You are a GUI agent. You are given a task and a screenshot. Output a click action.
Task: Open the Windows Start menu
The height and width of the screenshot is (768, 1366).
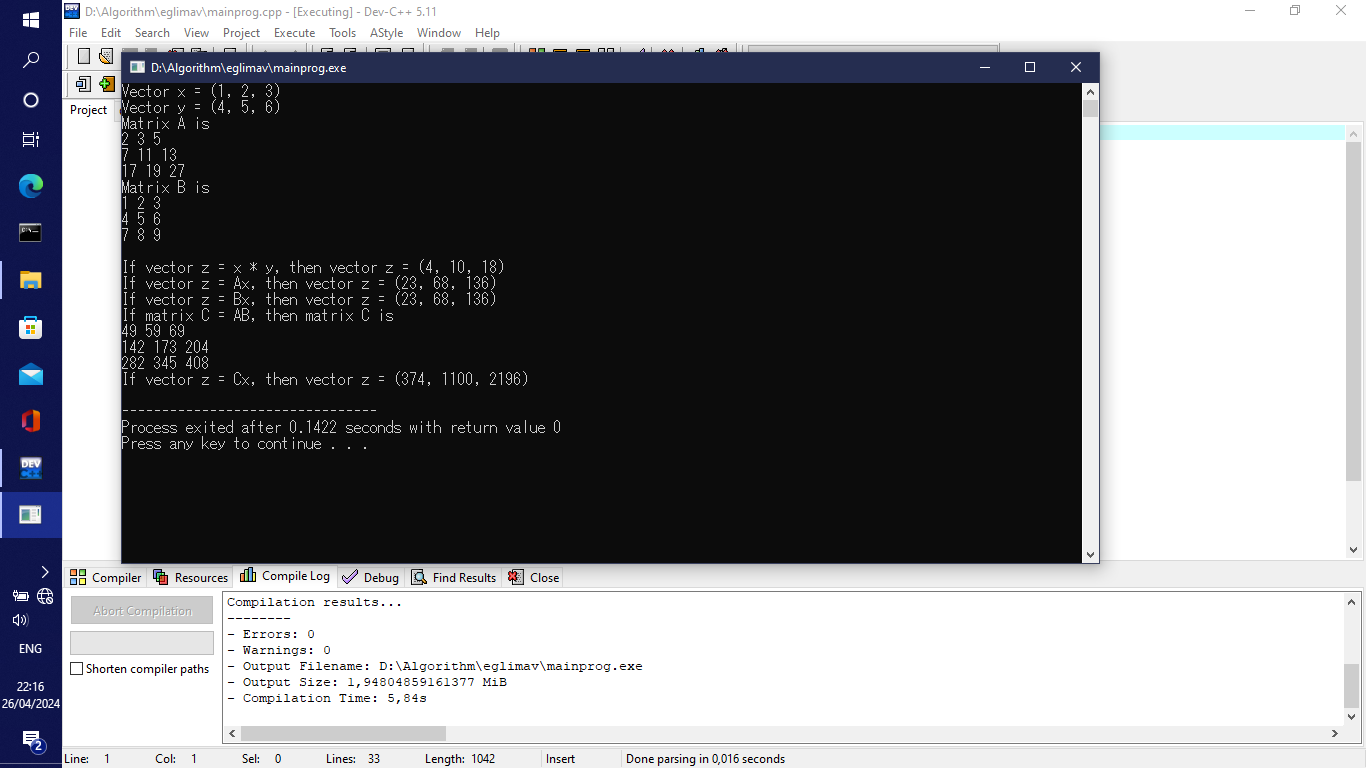click(x=31, y=20)
